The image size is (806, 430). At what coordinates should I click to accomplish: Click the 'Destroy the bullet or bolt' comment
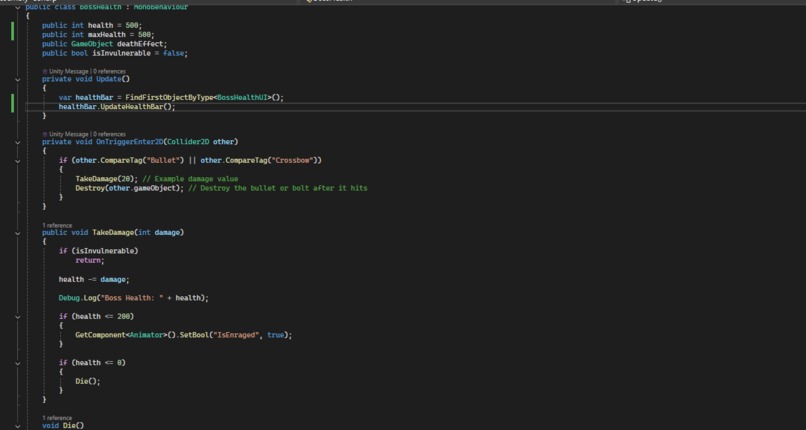[x=278, y=188]
